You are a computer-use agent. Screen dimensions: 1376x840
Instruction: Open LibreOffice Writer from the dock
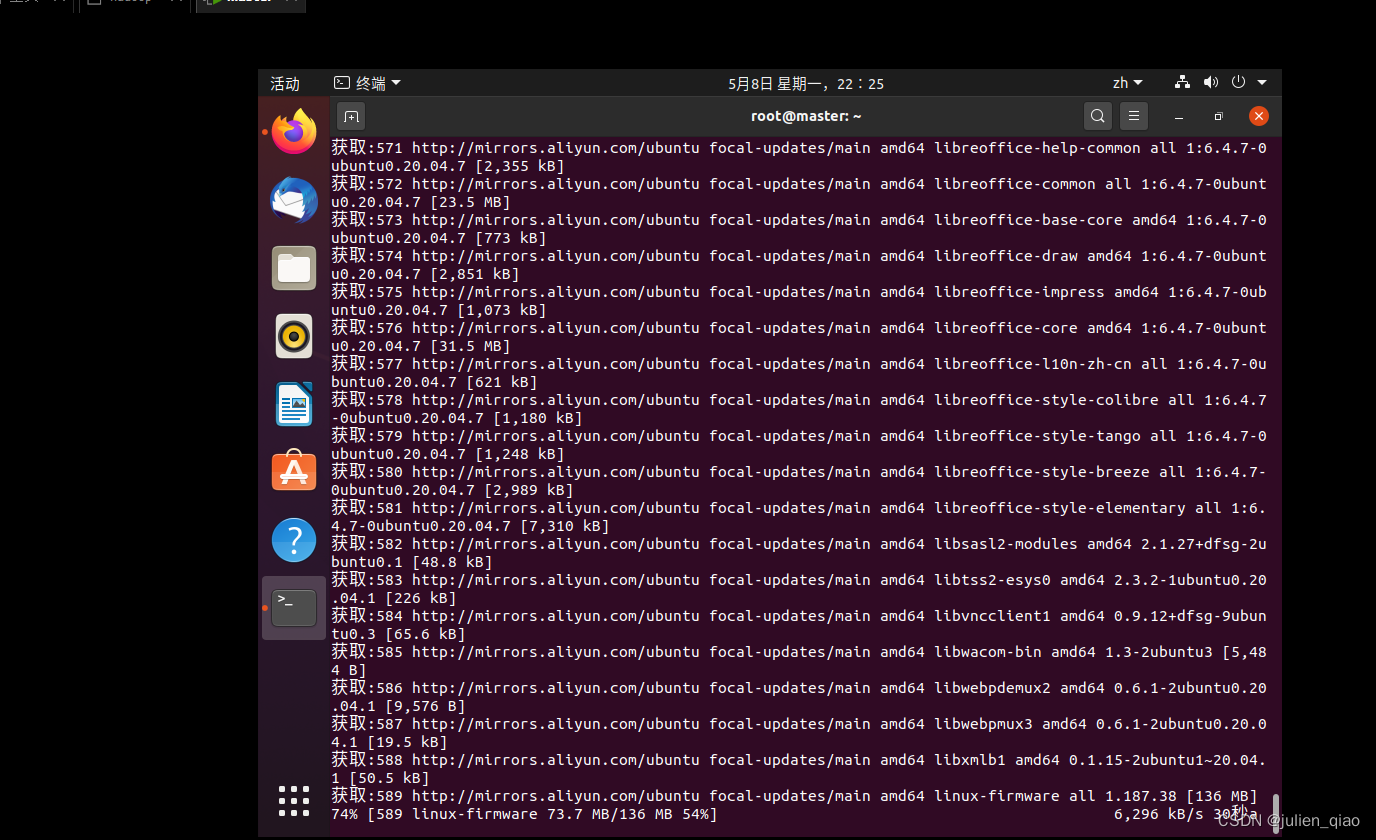pyautogui.click(x=294, y=404)
